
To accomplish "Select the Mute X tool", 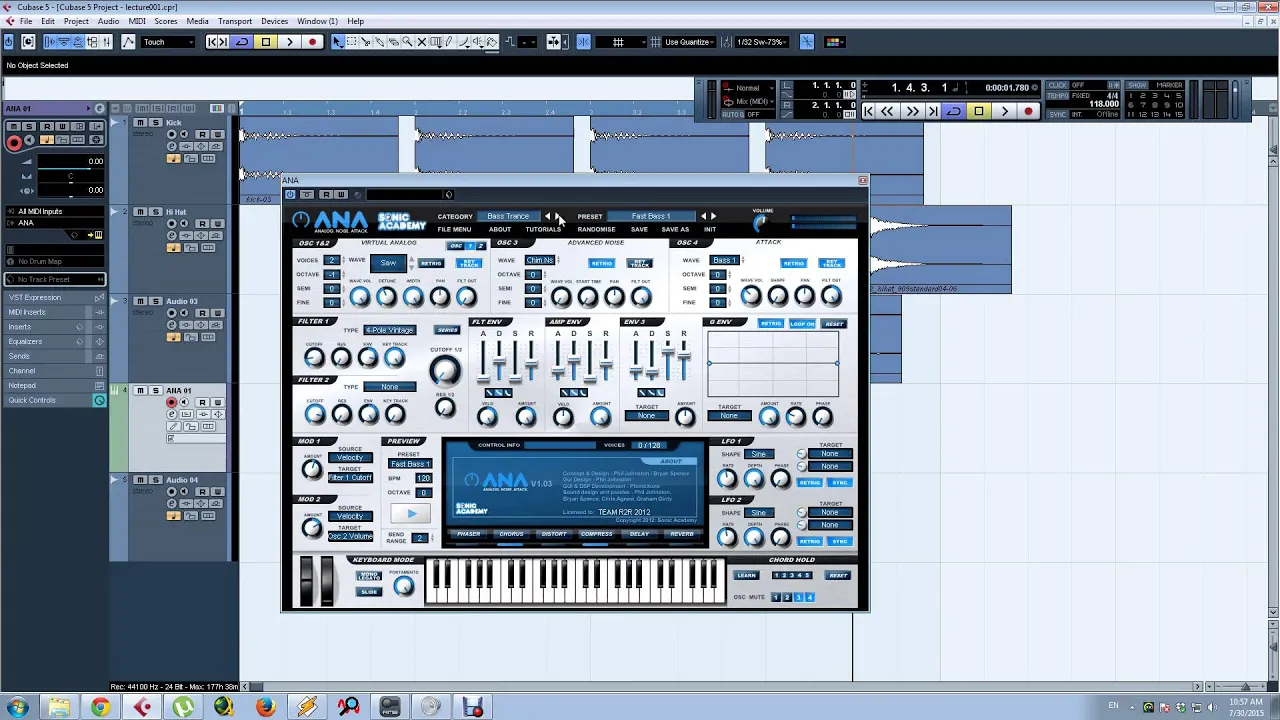I will 422,42.
